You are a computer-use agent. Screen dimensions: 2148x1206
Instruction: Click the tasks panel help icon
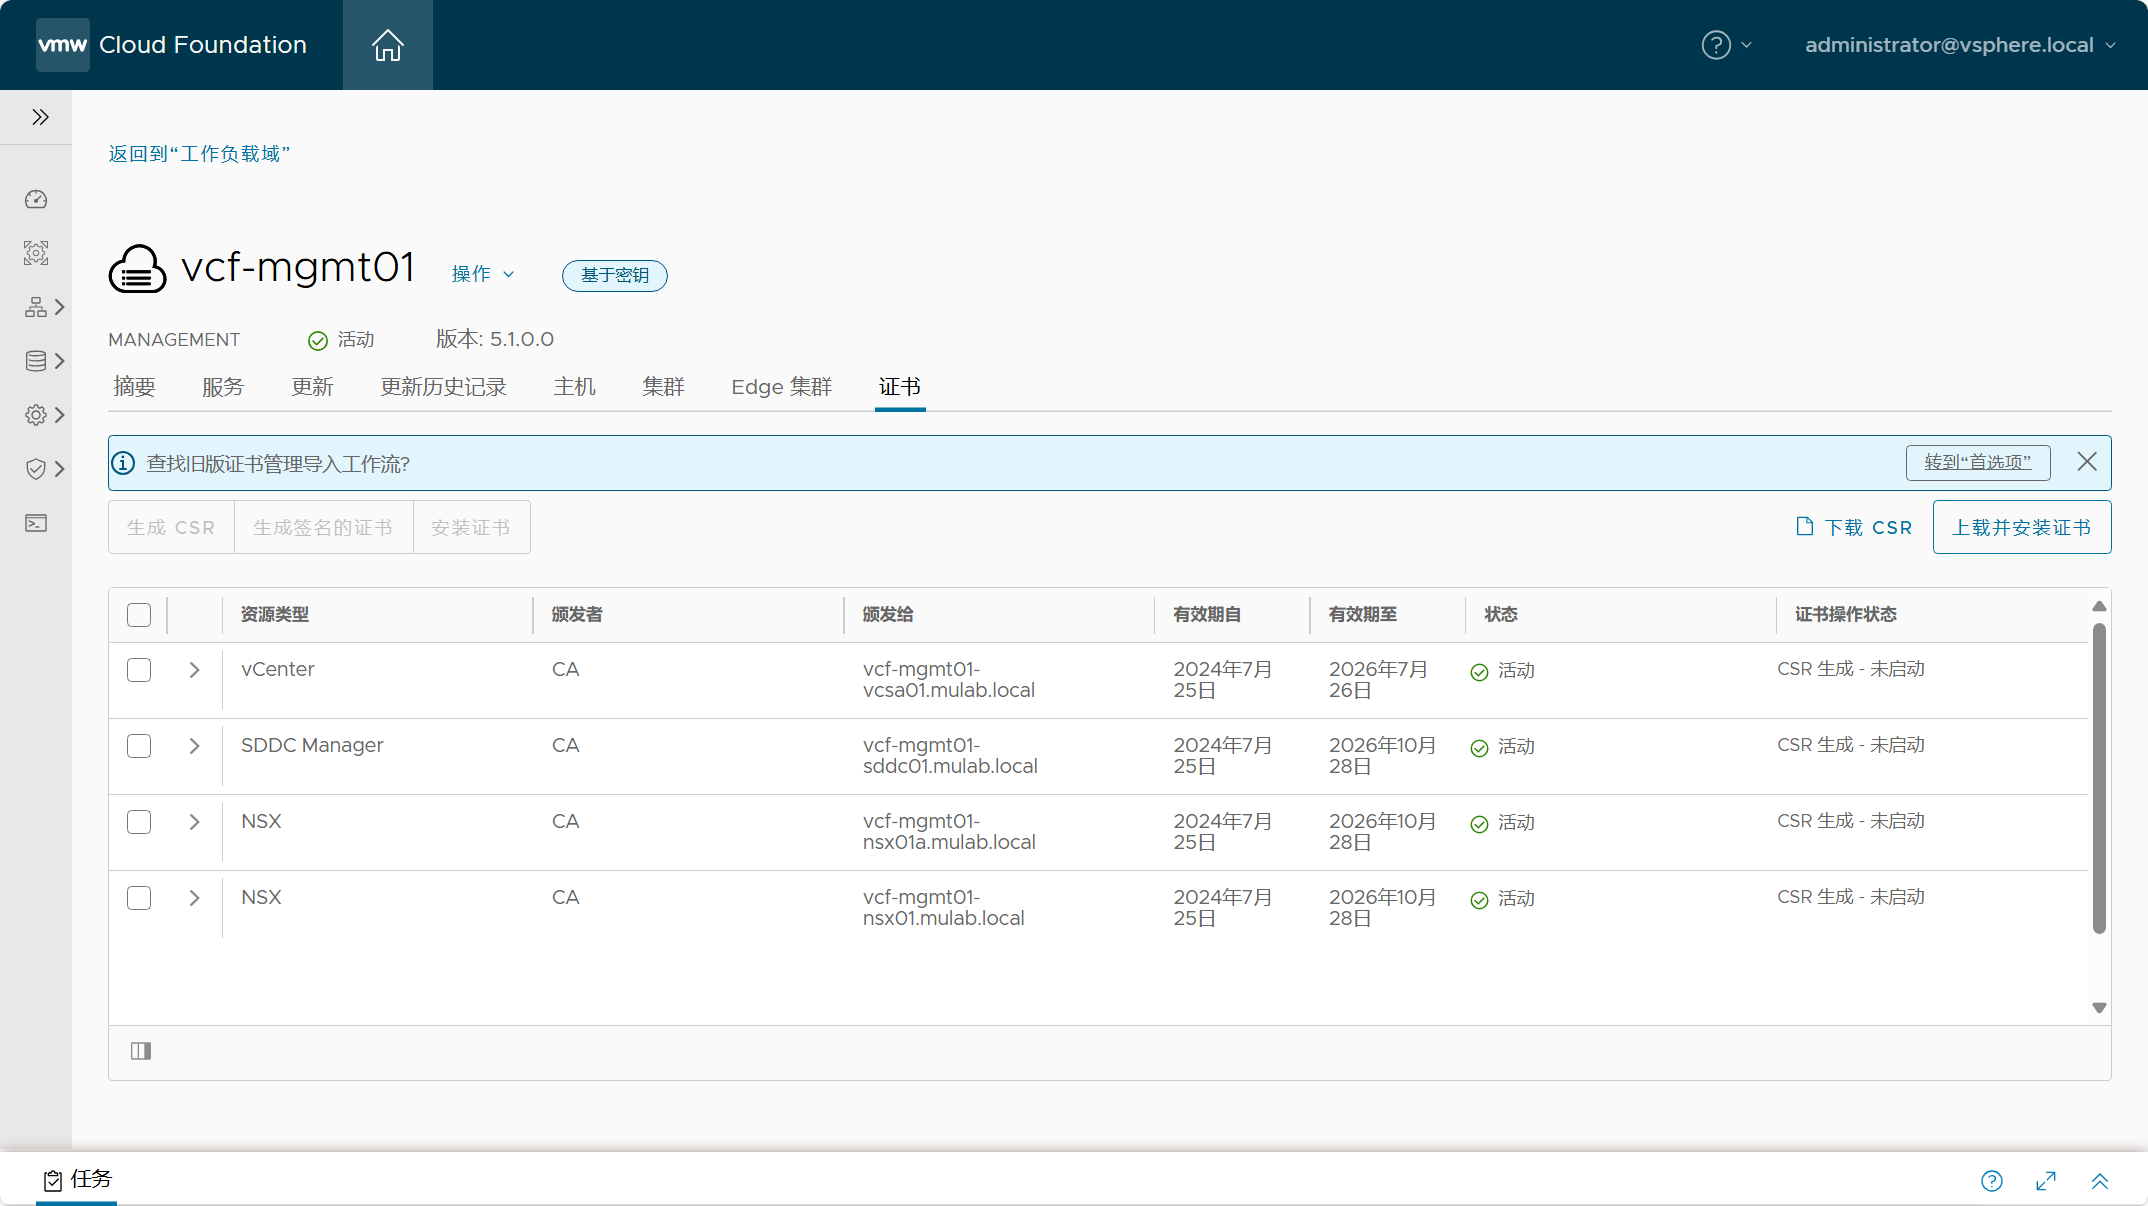(1992, 1181)
